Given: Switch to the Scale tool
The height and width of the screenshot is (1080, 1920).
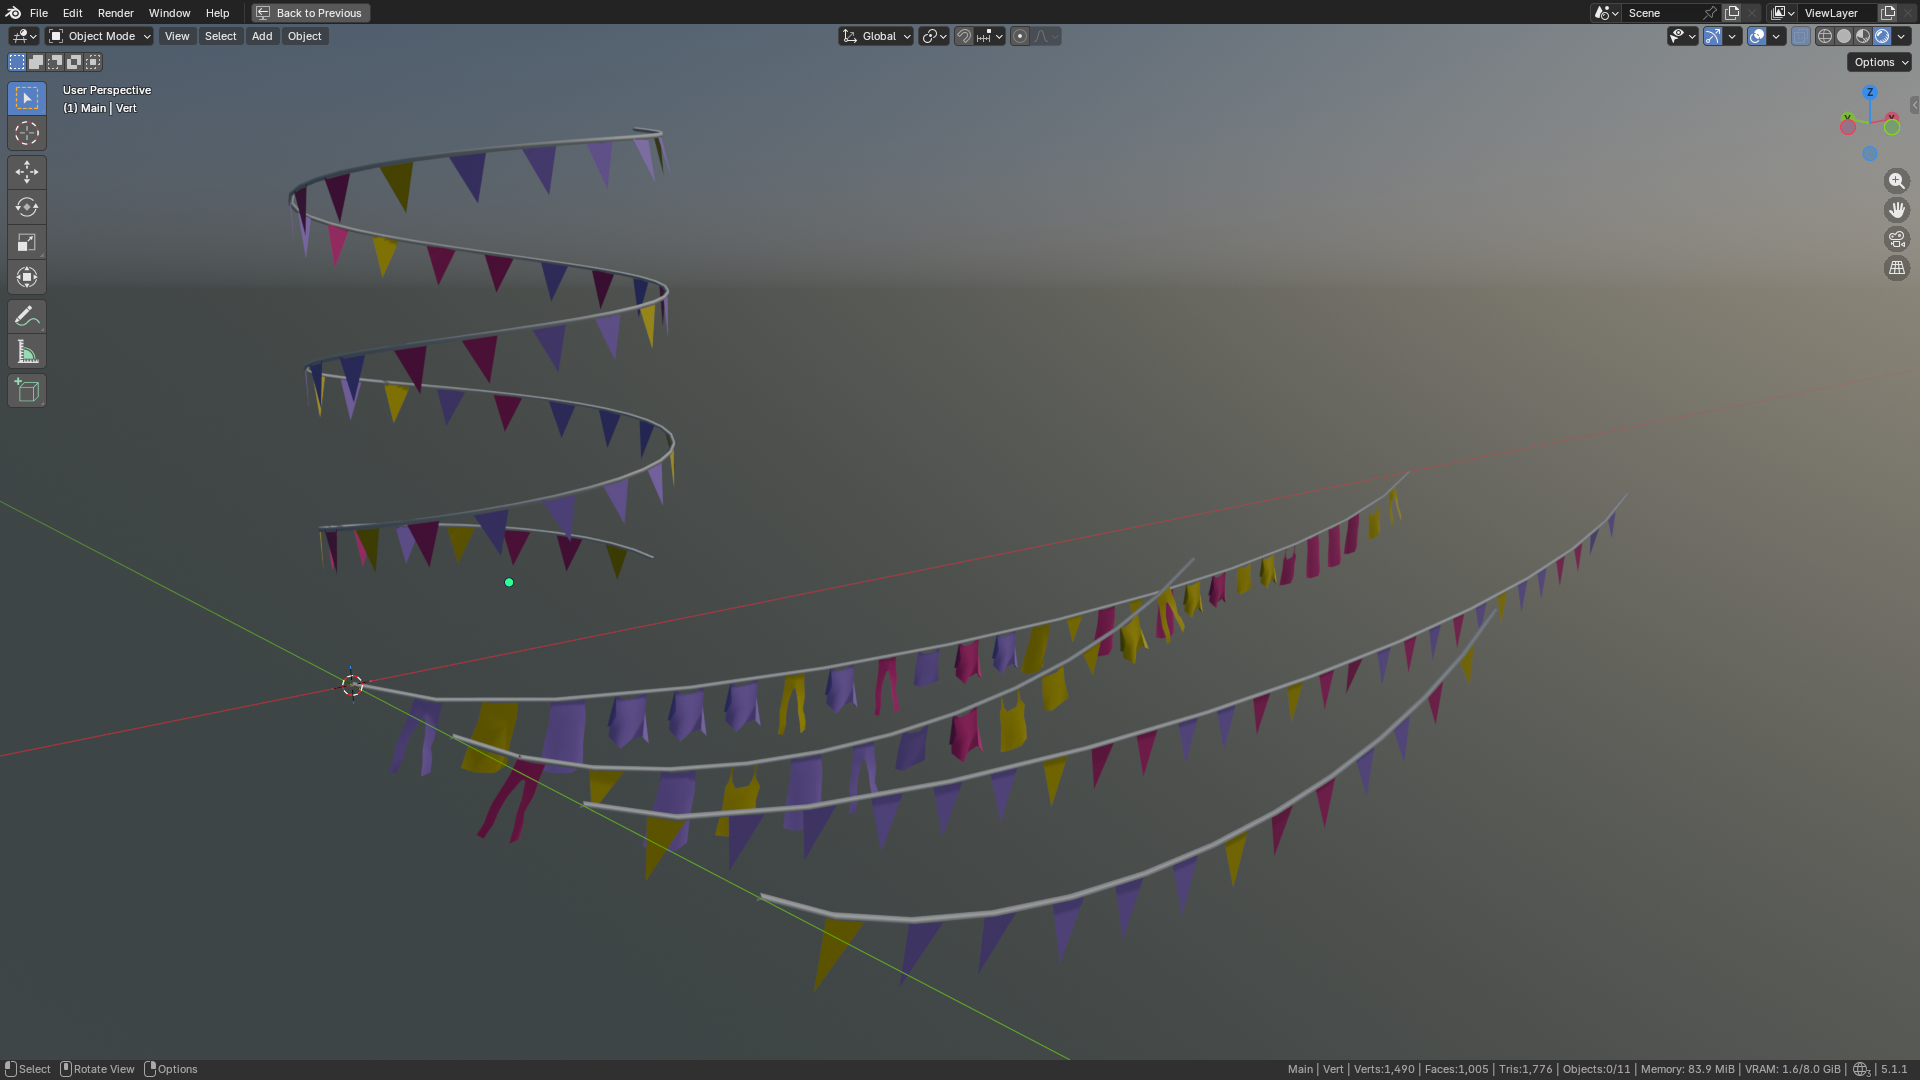Looking at the screenshot, I should coord(27,242).
